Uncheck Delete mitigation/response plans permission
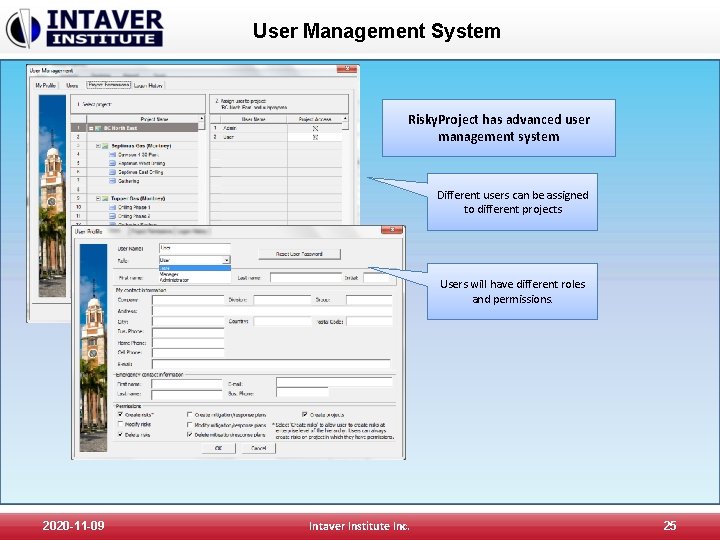Image resolution: width=720 pixels, height=540 pixels. [x=190, y=434]
